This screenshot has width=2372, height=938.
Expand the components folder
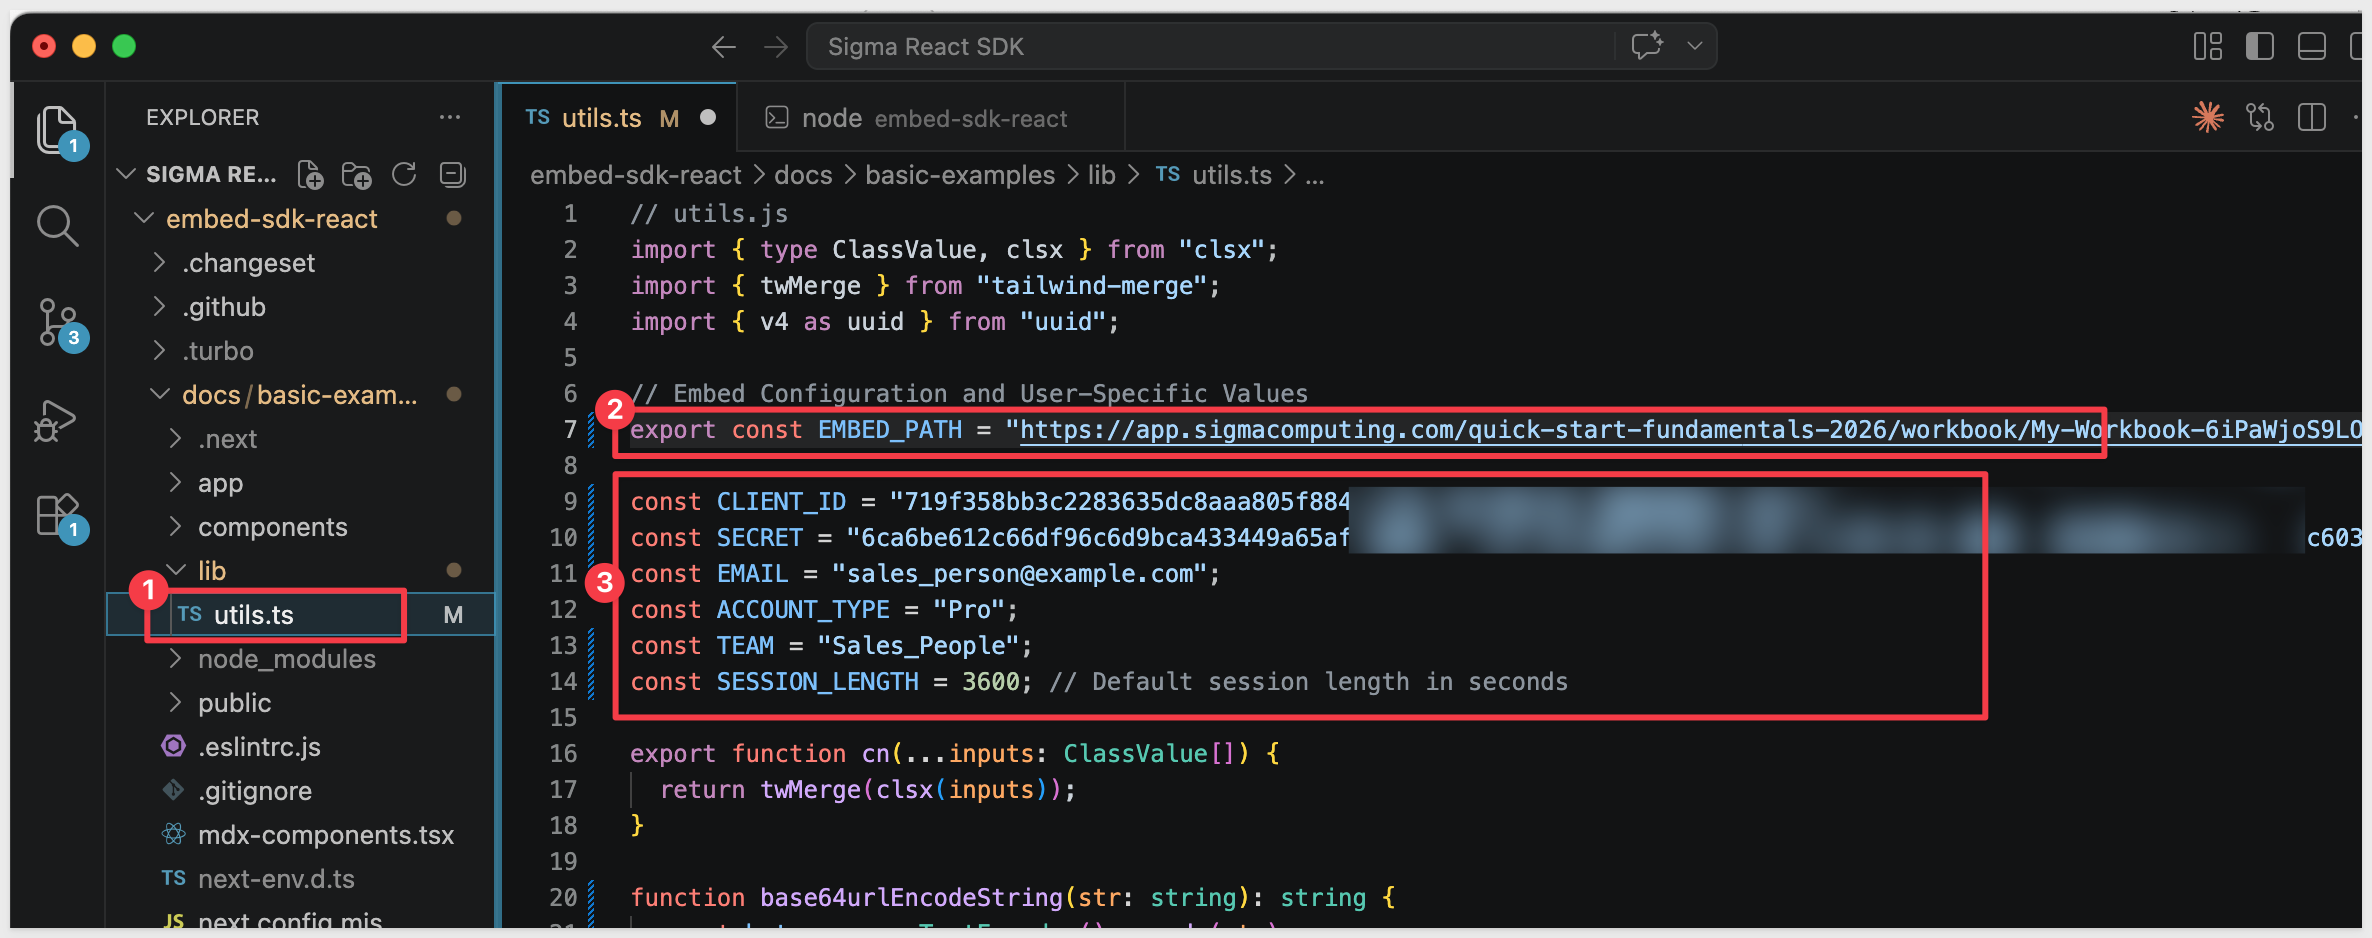[272, 527]
